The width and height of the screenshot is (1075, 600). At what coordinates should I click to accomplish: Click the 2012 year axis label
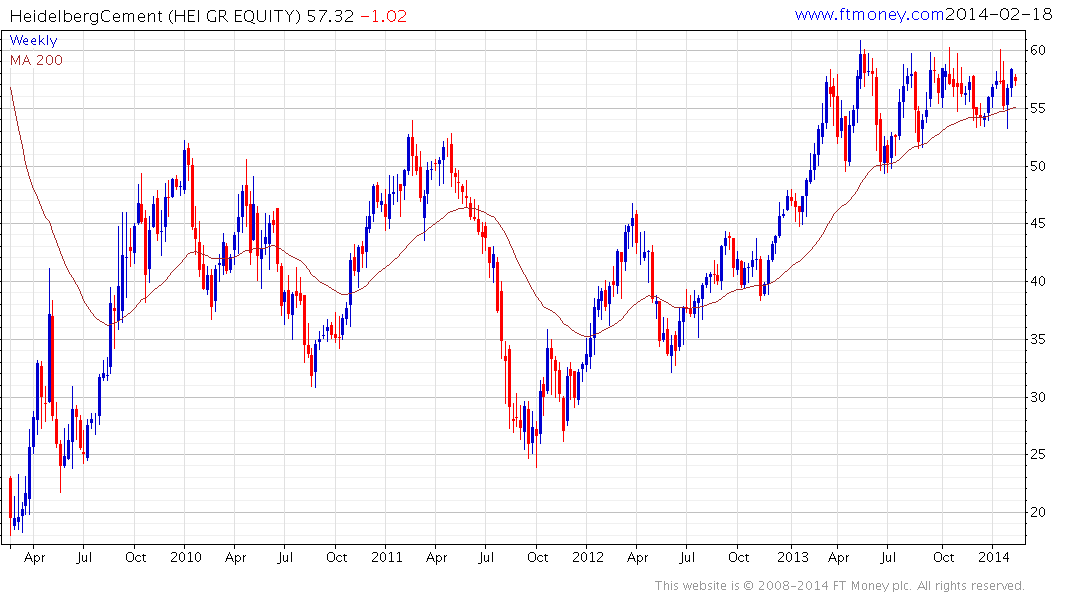tap(588, 557)
